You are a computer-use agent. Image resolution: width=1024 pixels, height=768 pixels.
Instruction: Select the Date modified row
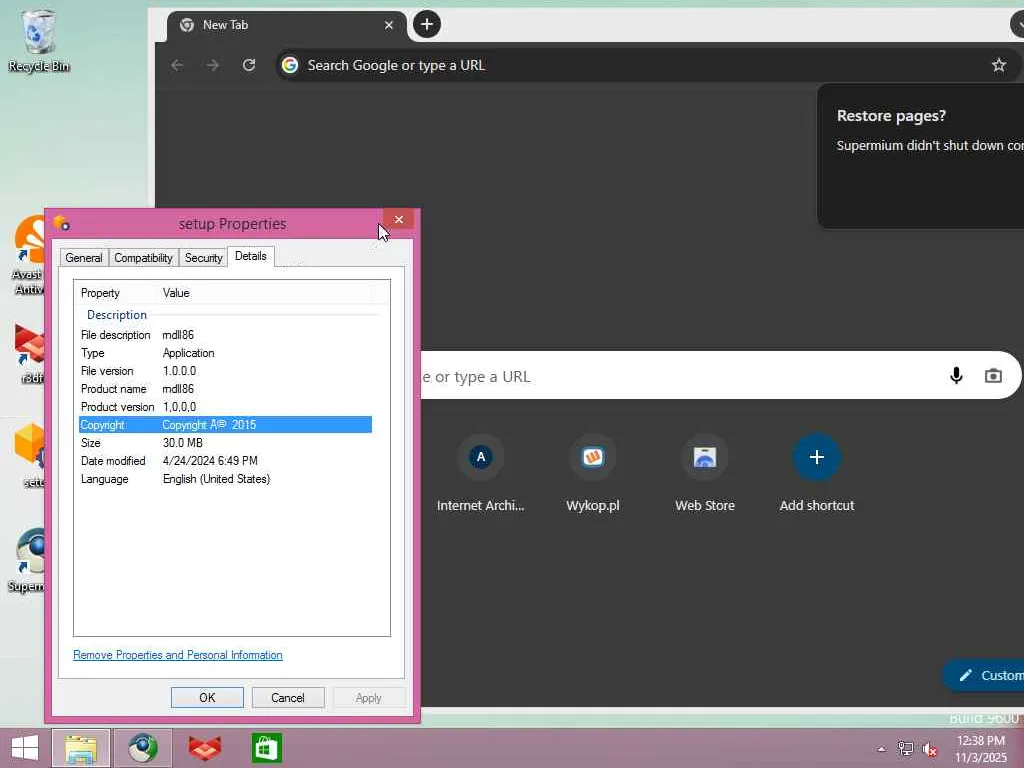pos(225,460)
